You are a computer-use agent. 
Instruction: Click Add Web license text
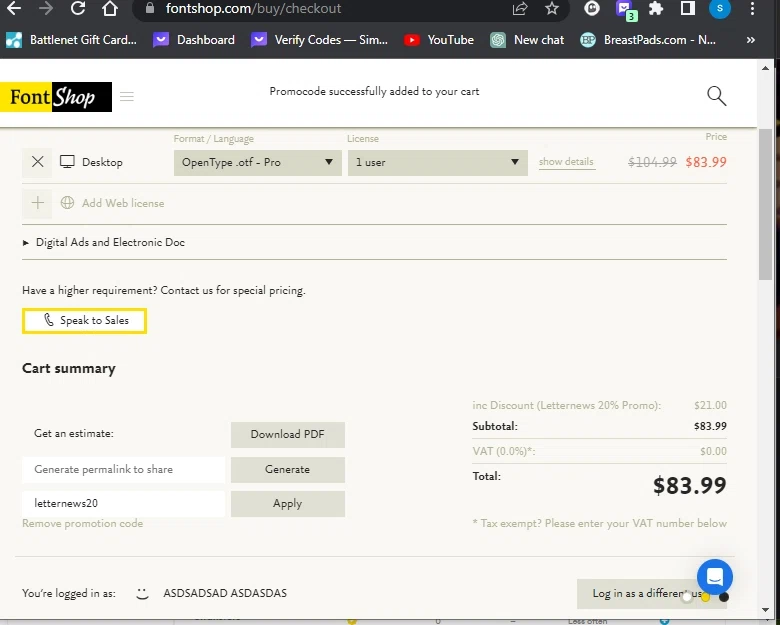123,203
